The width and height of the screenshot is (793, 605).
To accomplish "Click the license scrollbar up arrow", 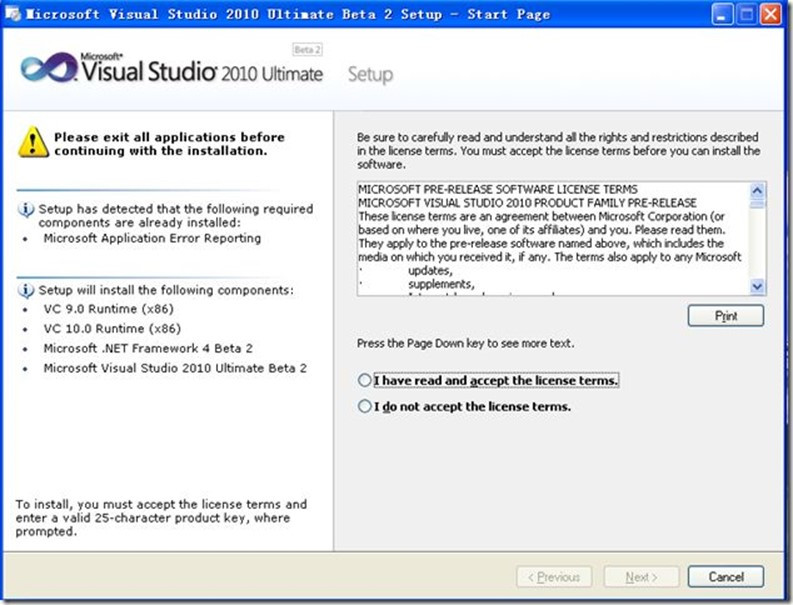I will click(757, 191).
